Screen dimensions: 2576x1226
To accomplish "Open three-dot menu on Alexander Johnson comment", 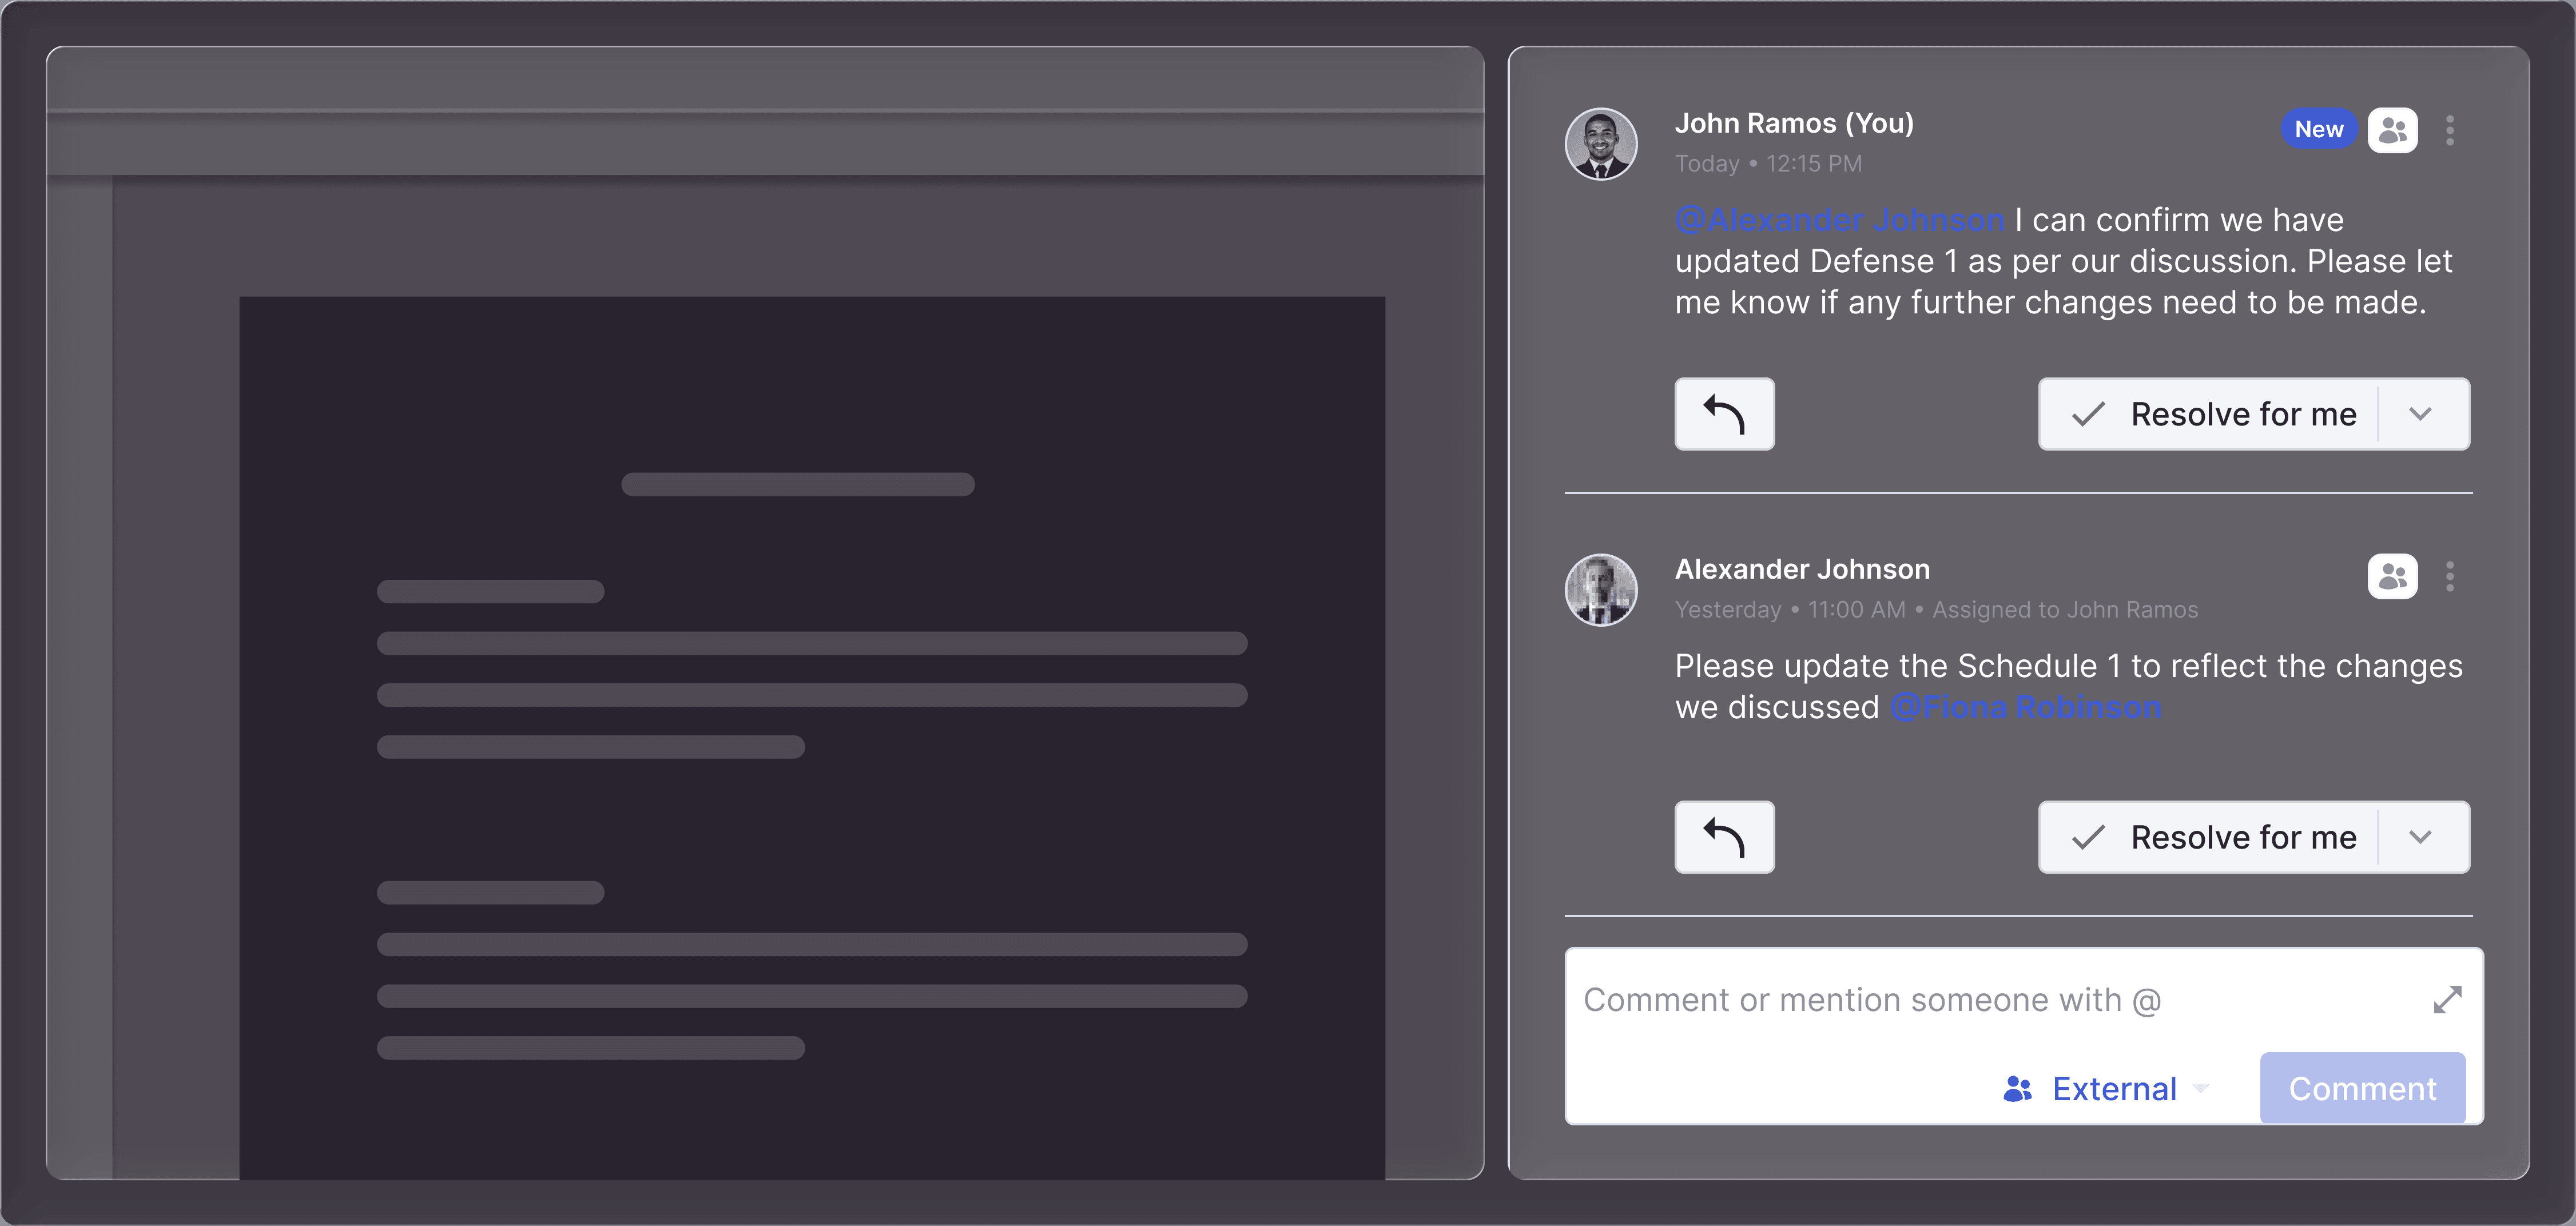I will (2449, 576).
